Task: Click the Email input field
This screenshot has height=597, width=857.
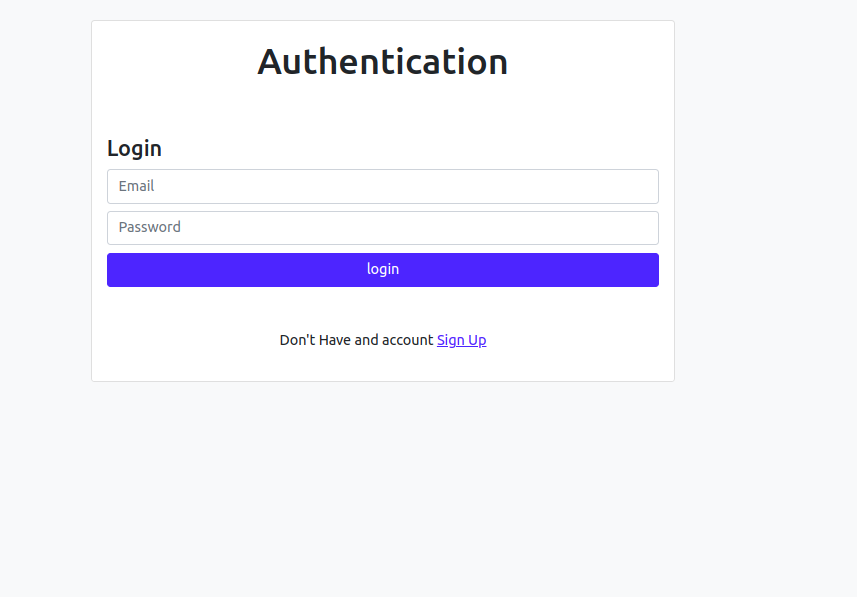Action: coord(383,186)
